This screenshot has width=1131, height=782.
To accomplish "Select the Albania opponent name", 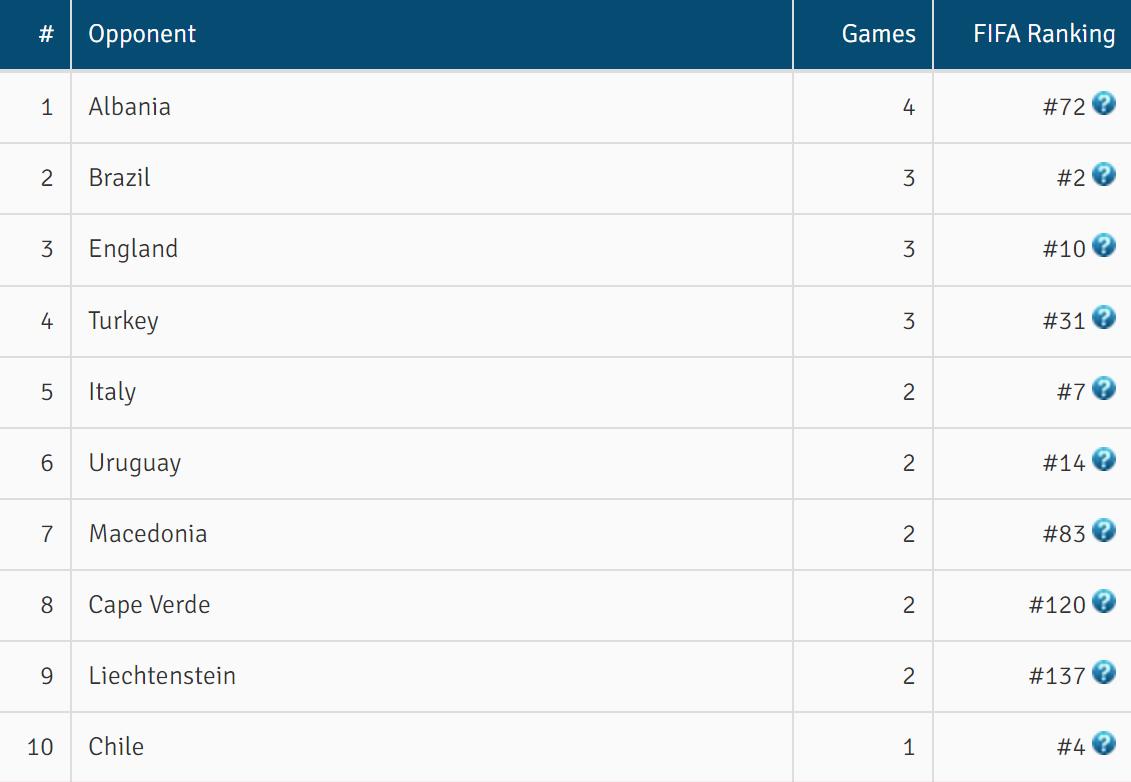I will (x=129, y=107).
